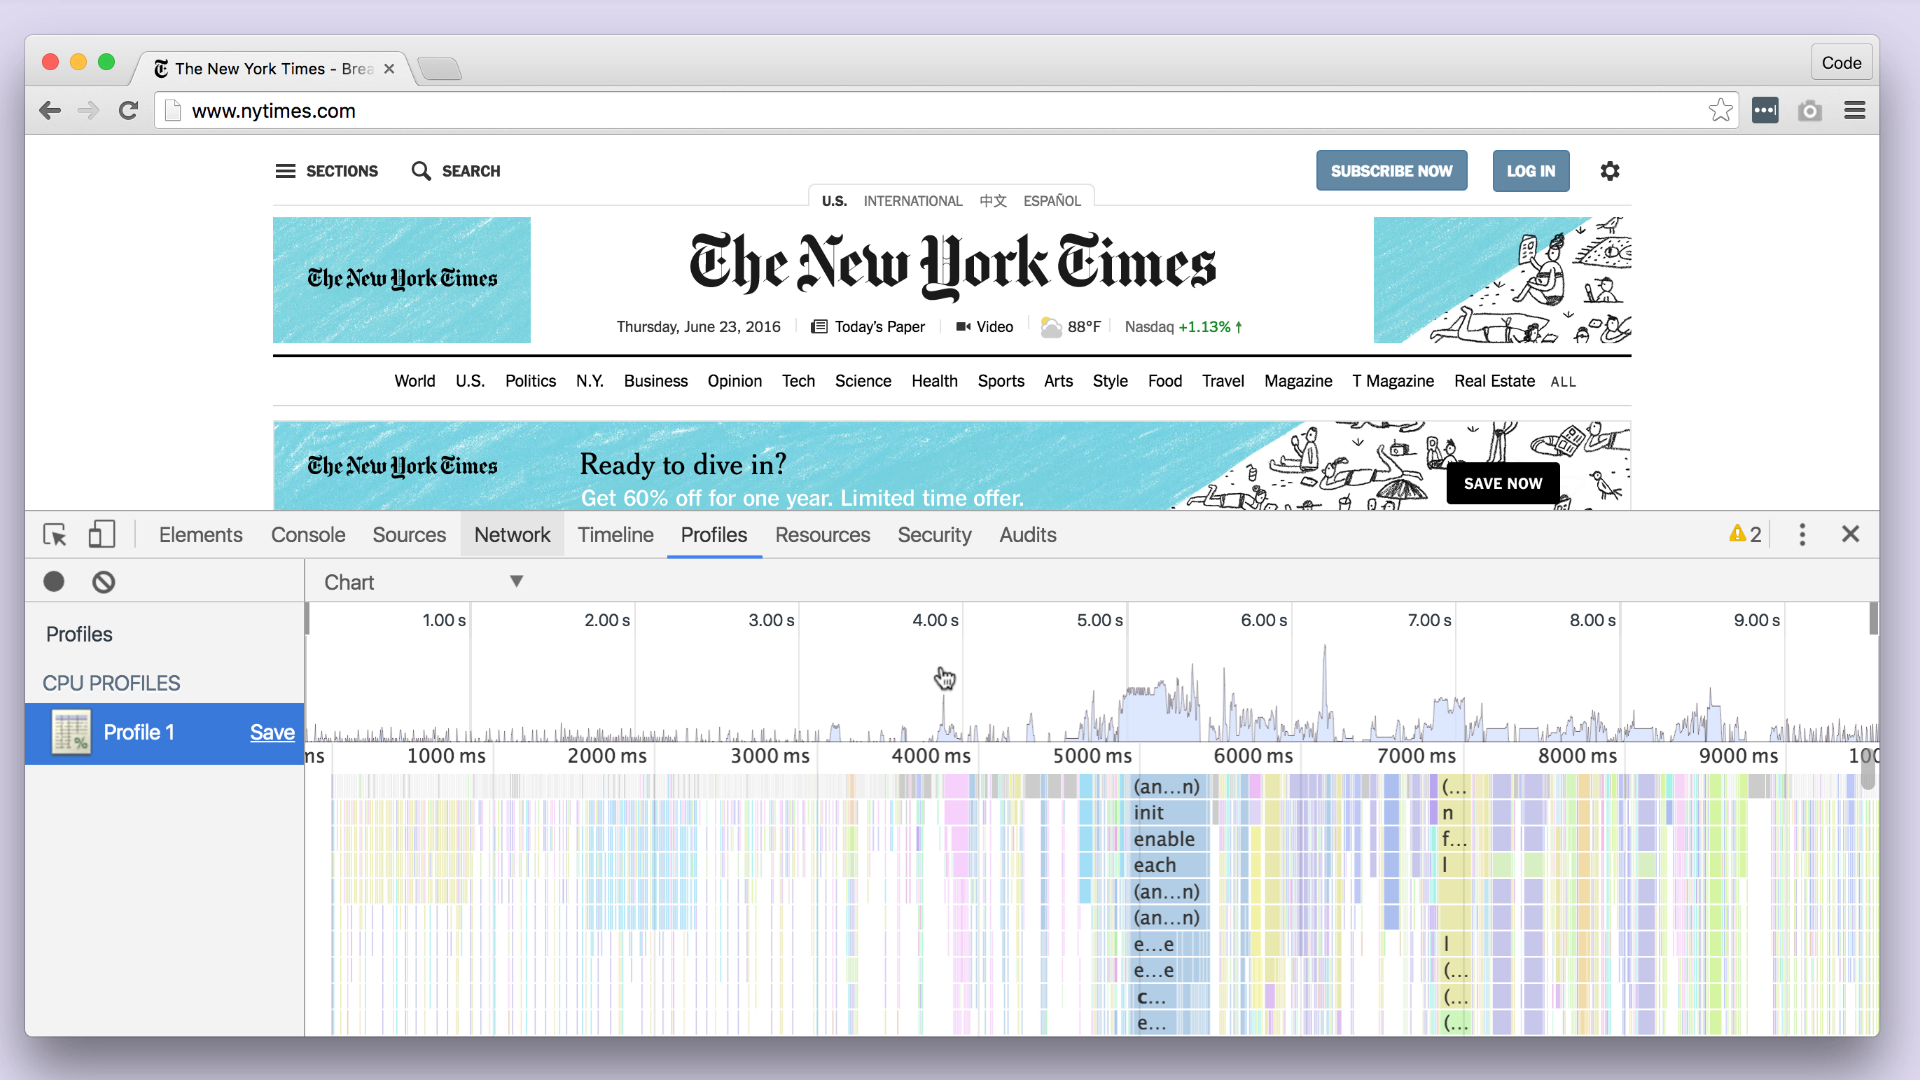
Task: Show ALL sections link
Action: [x=1563, y=382]
